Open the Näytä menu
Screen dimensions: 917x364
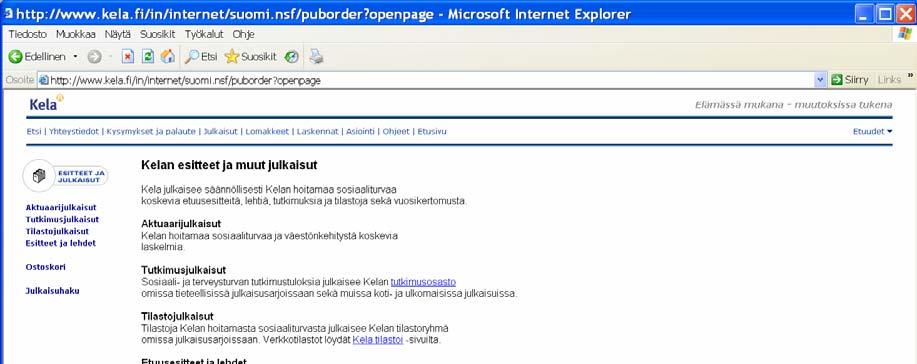[118, 35]
